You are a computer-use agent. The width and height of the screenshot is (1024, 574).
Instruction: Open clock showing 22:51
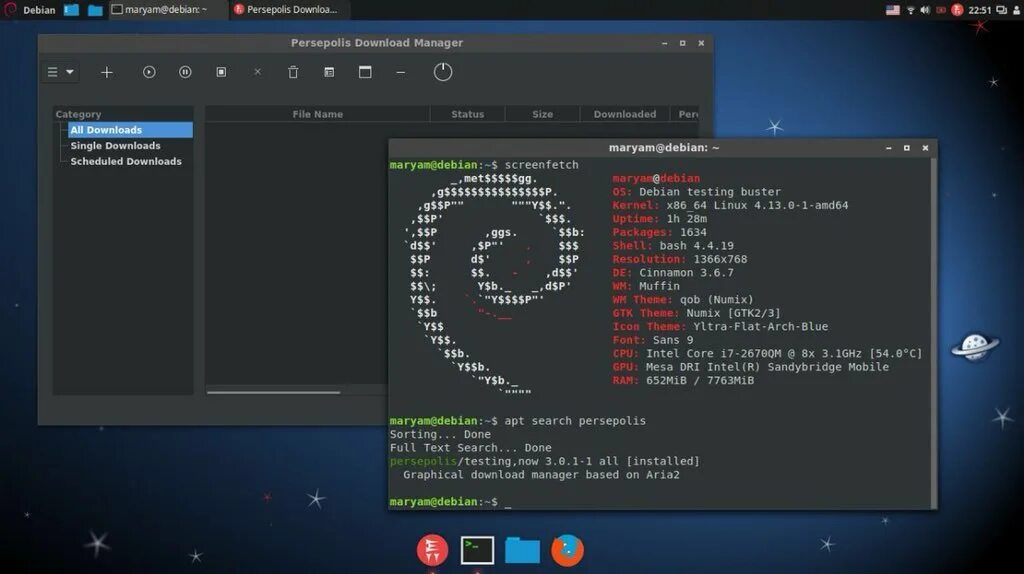(x=980, y=10)
